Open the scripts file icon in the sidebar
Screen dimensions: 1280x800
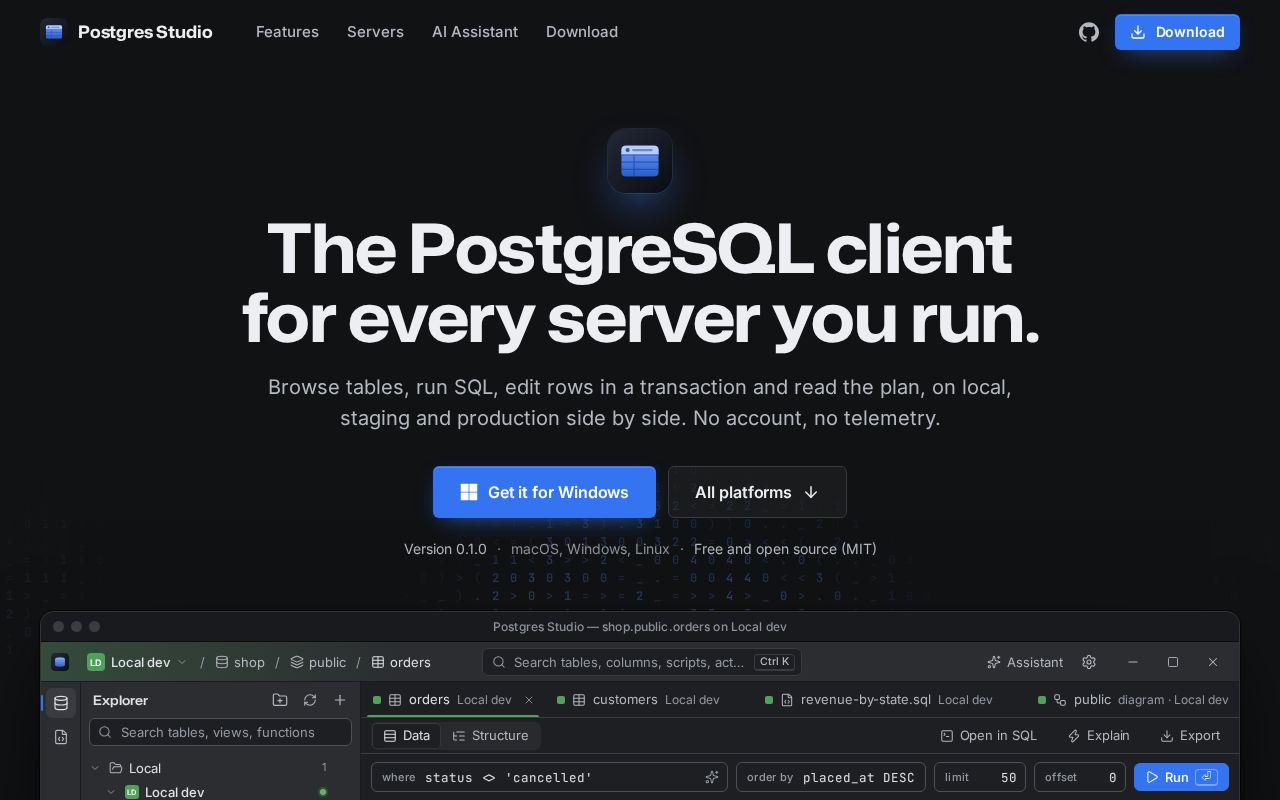[x=61, y=737]
